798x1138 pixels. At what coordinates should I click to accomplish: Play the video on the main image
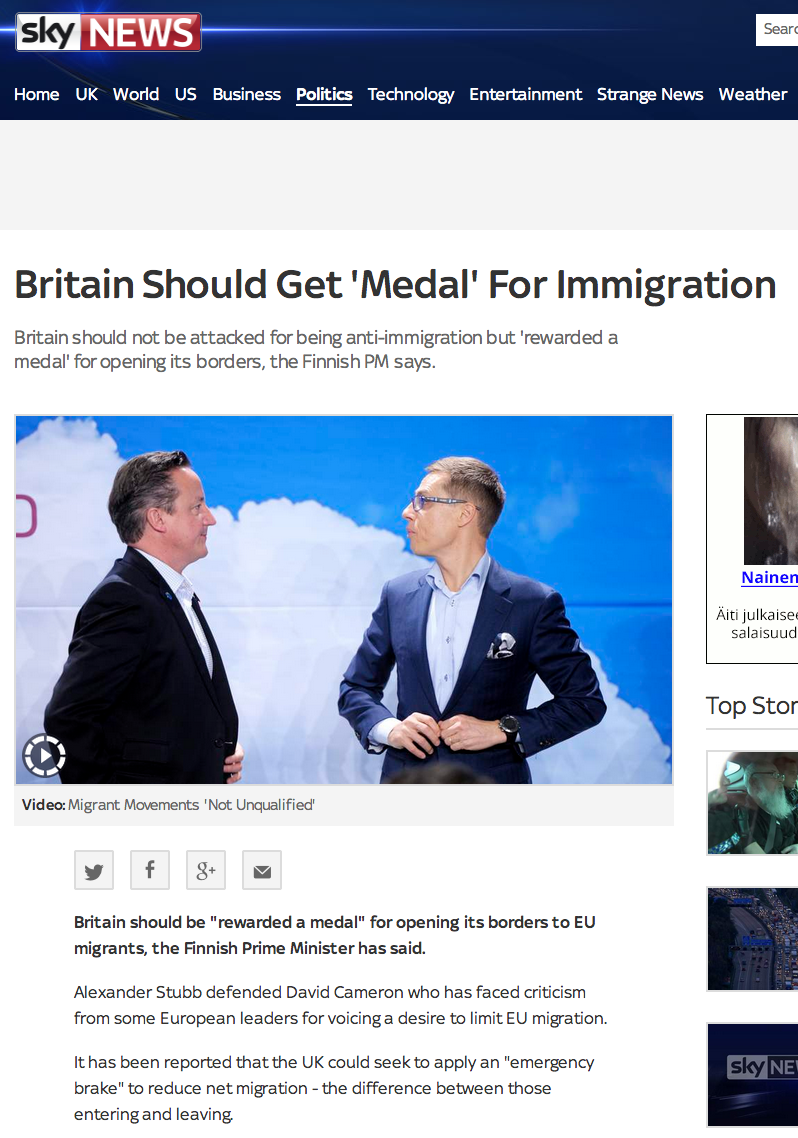click(44, 756)
